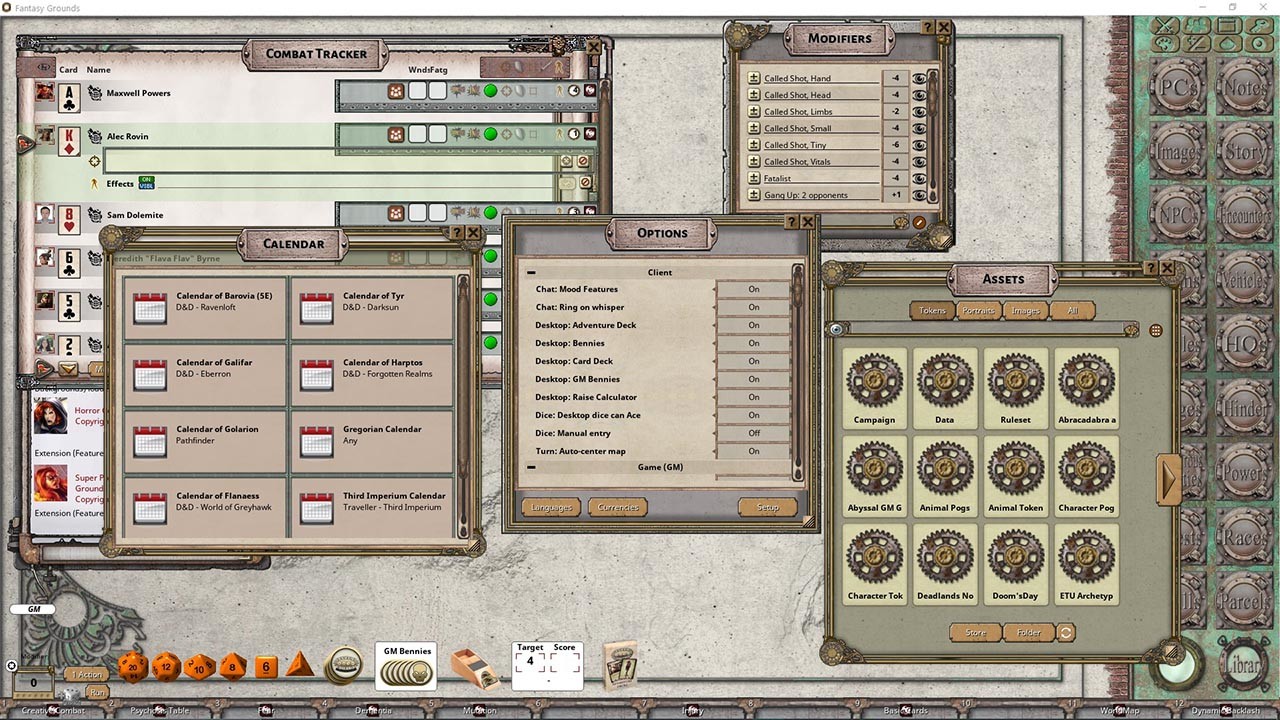Click the Setup button in Options
This screenshot has height=720, width=1280.
(768, 507)
